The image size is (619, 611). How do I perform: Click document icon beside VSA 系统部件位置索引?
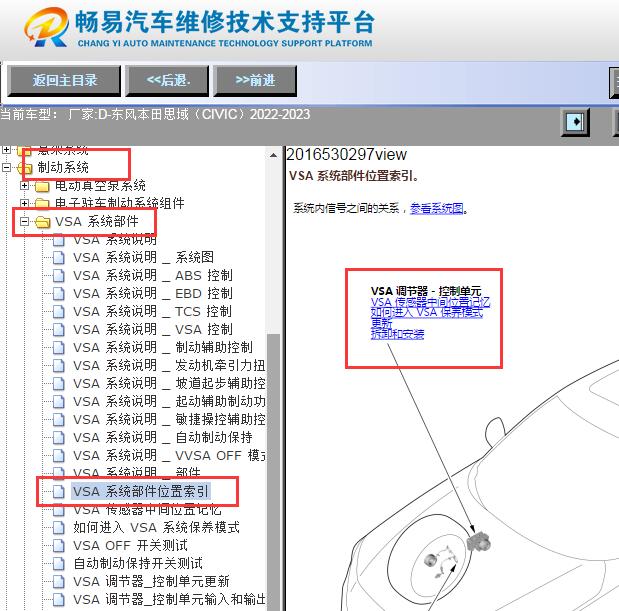pos(58,492)
